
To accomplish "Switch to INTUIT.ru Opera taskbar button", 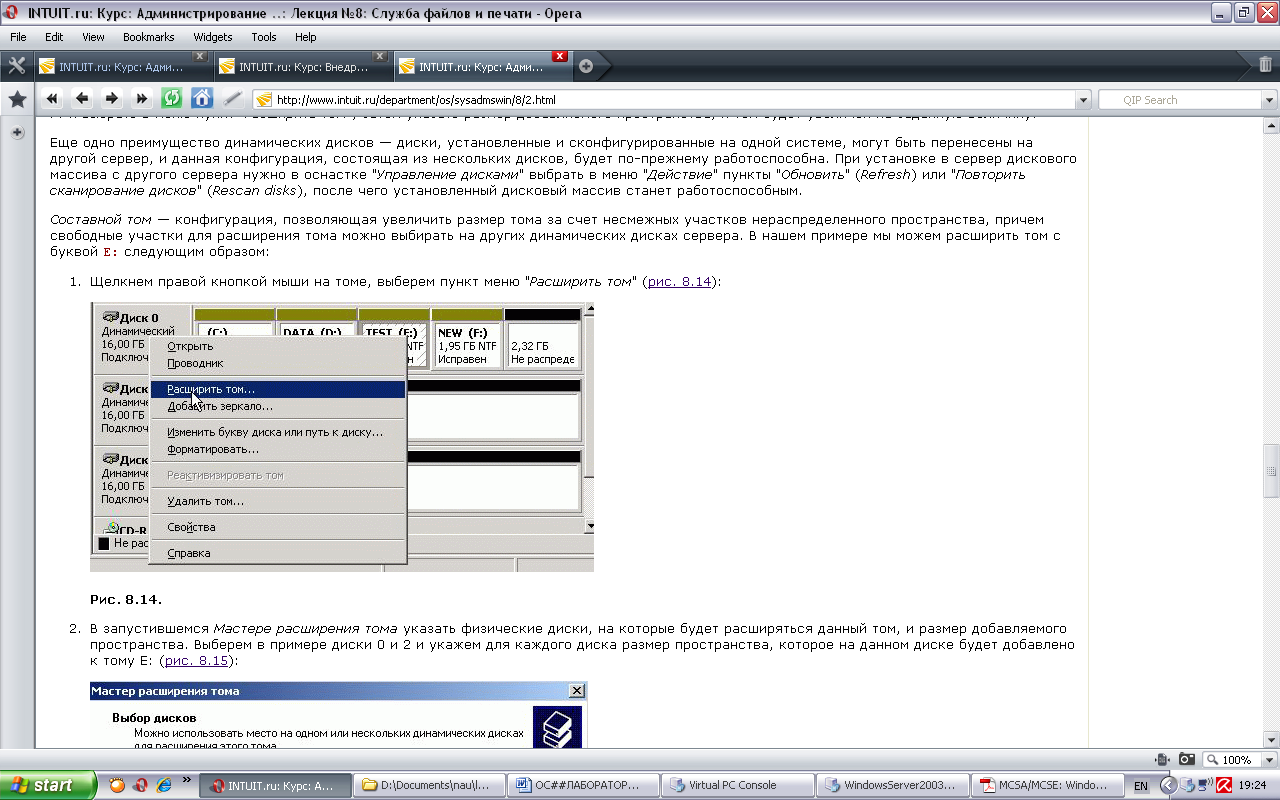I will (277, 785).
